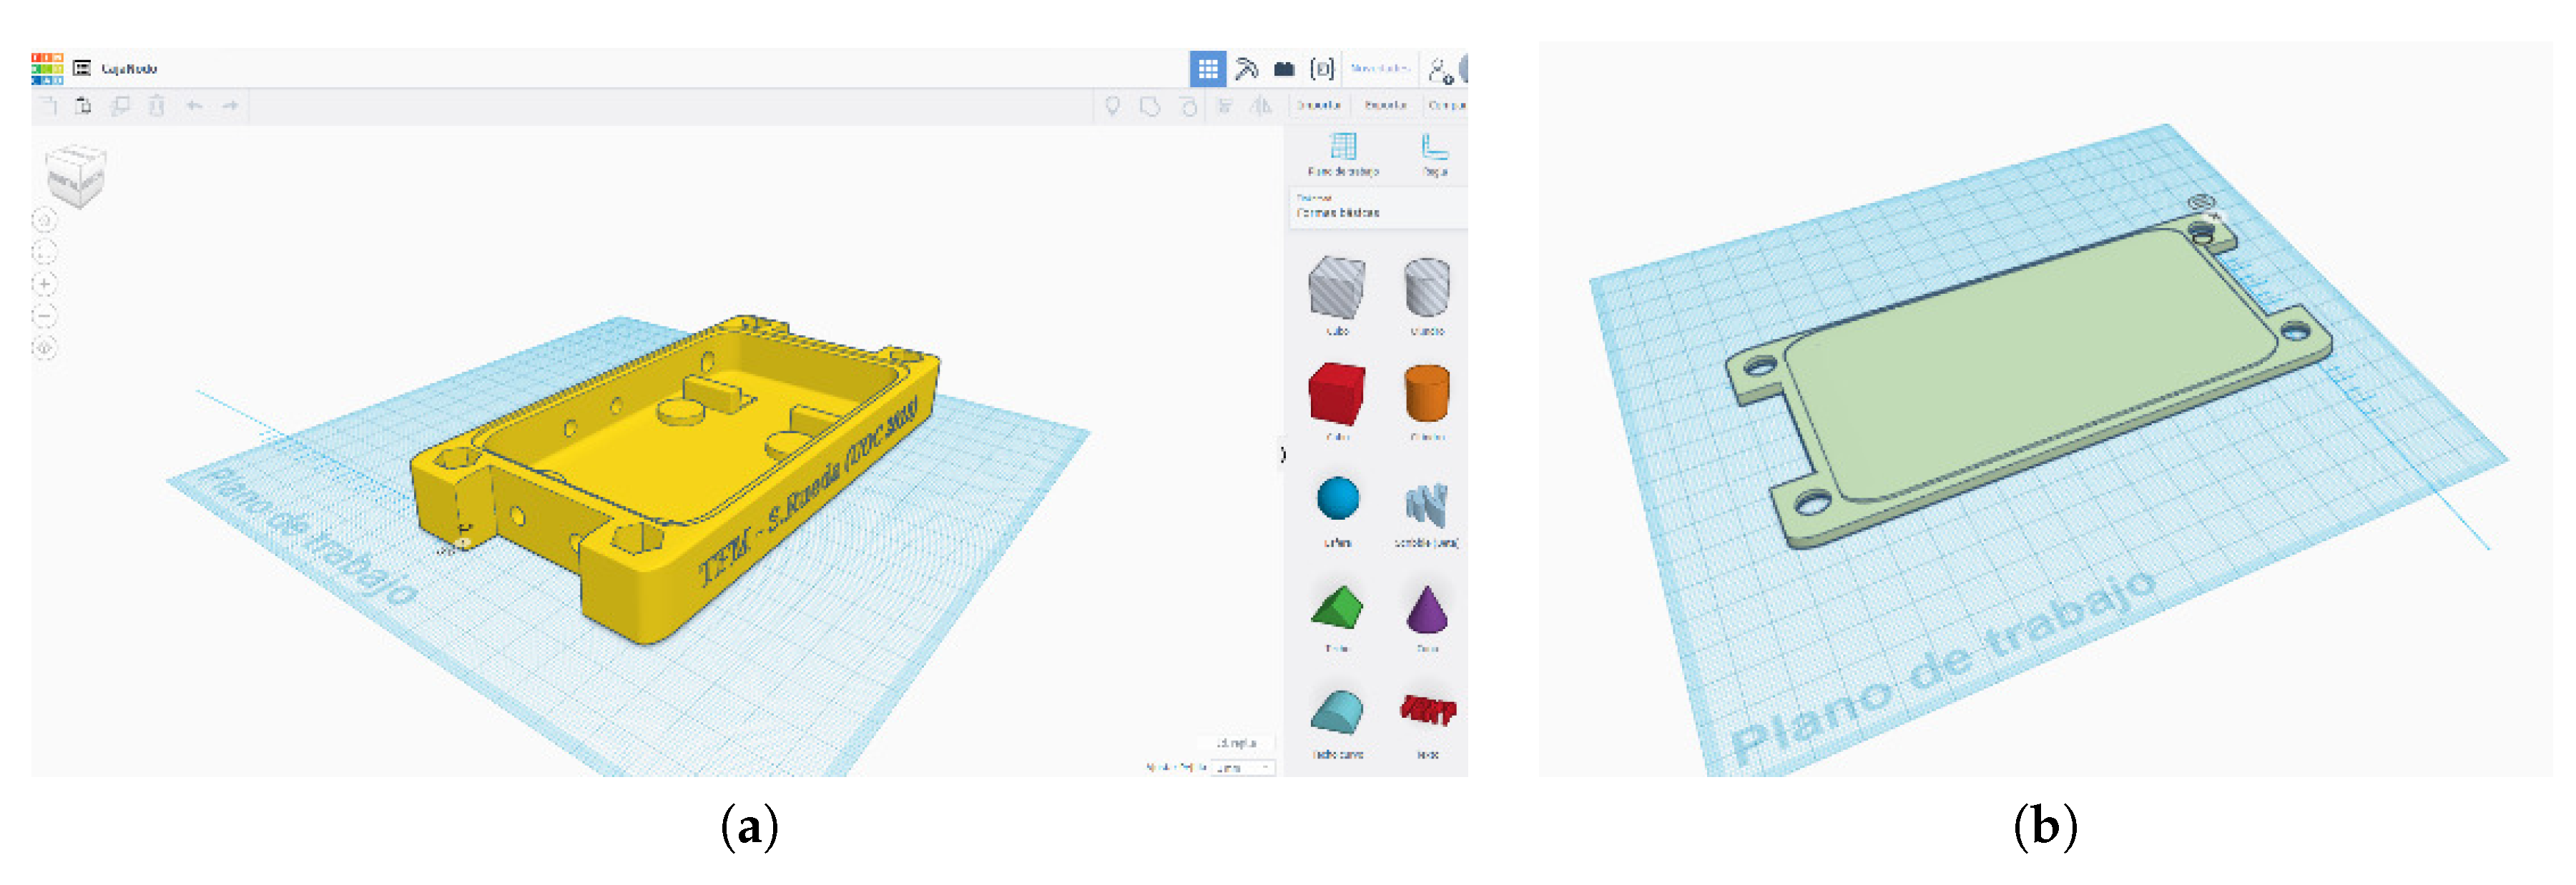Viewport: 2576px width, 885px height.
Task: Click the Tinkercad logo home icon
Action: (47, 68)
